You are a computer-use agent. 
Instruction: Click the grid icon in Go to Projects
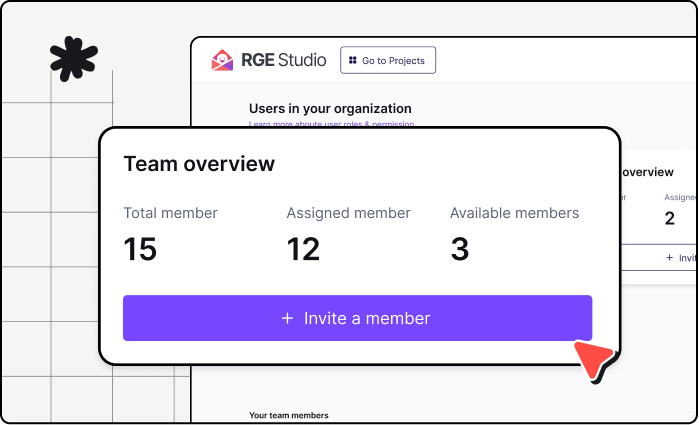[x=353, y=60]
